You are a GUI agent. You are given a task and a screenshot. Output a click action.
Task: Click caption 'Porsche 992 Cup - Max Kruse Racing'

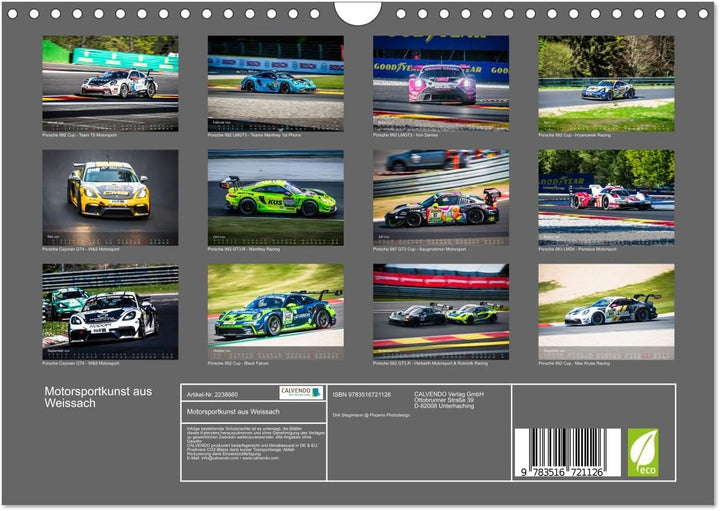[x=574, y=363]
